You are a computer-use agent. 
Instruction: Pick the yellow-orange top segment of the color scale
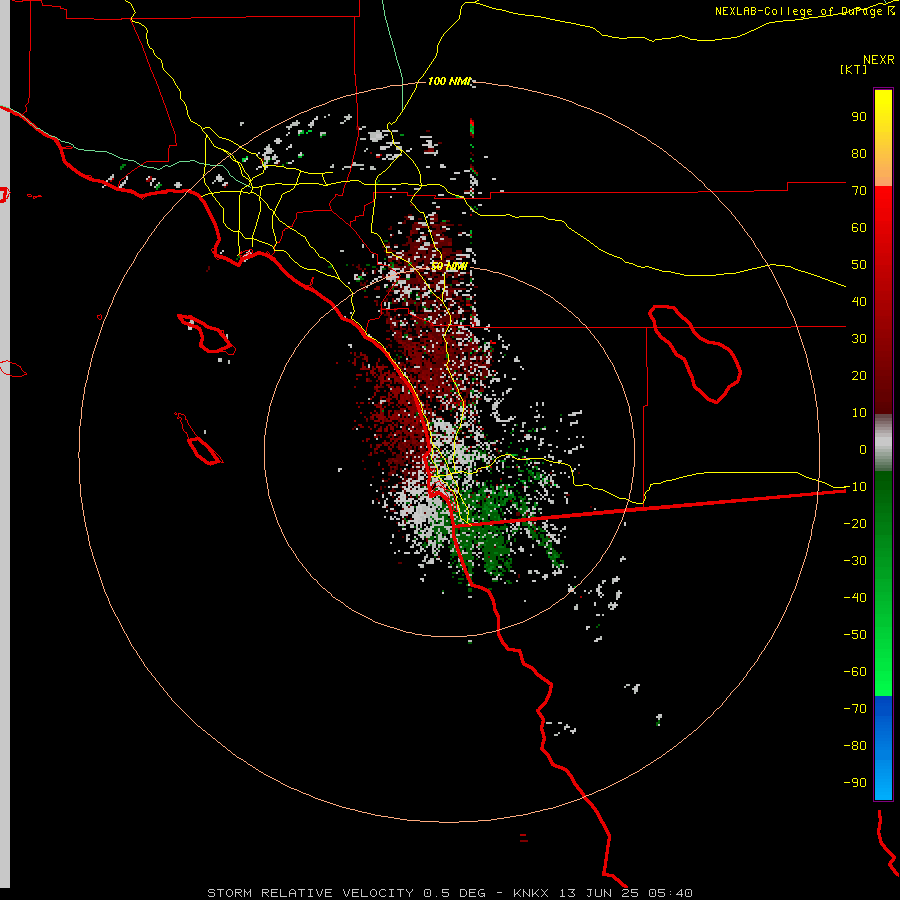point(883,138)
